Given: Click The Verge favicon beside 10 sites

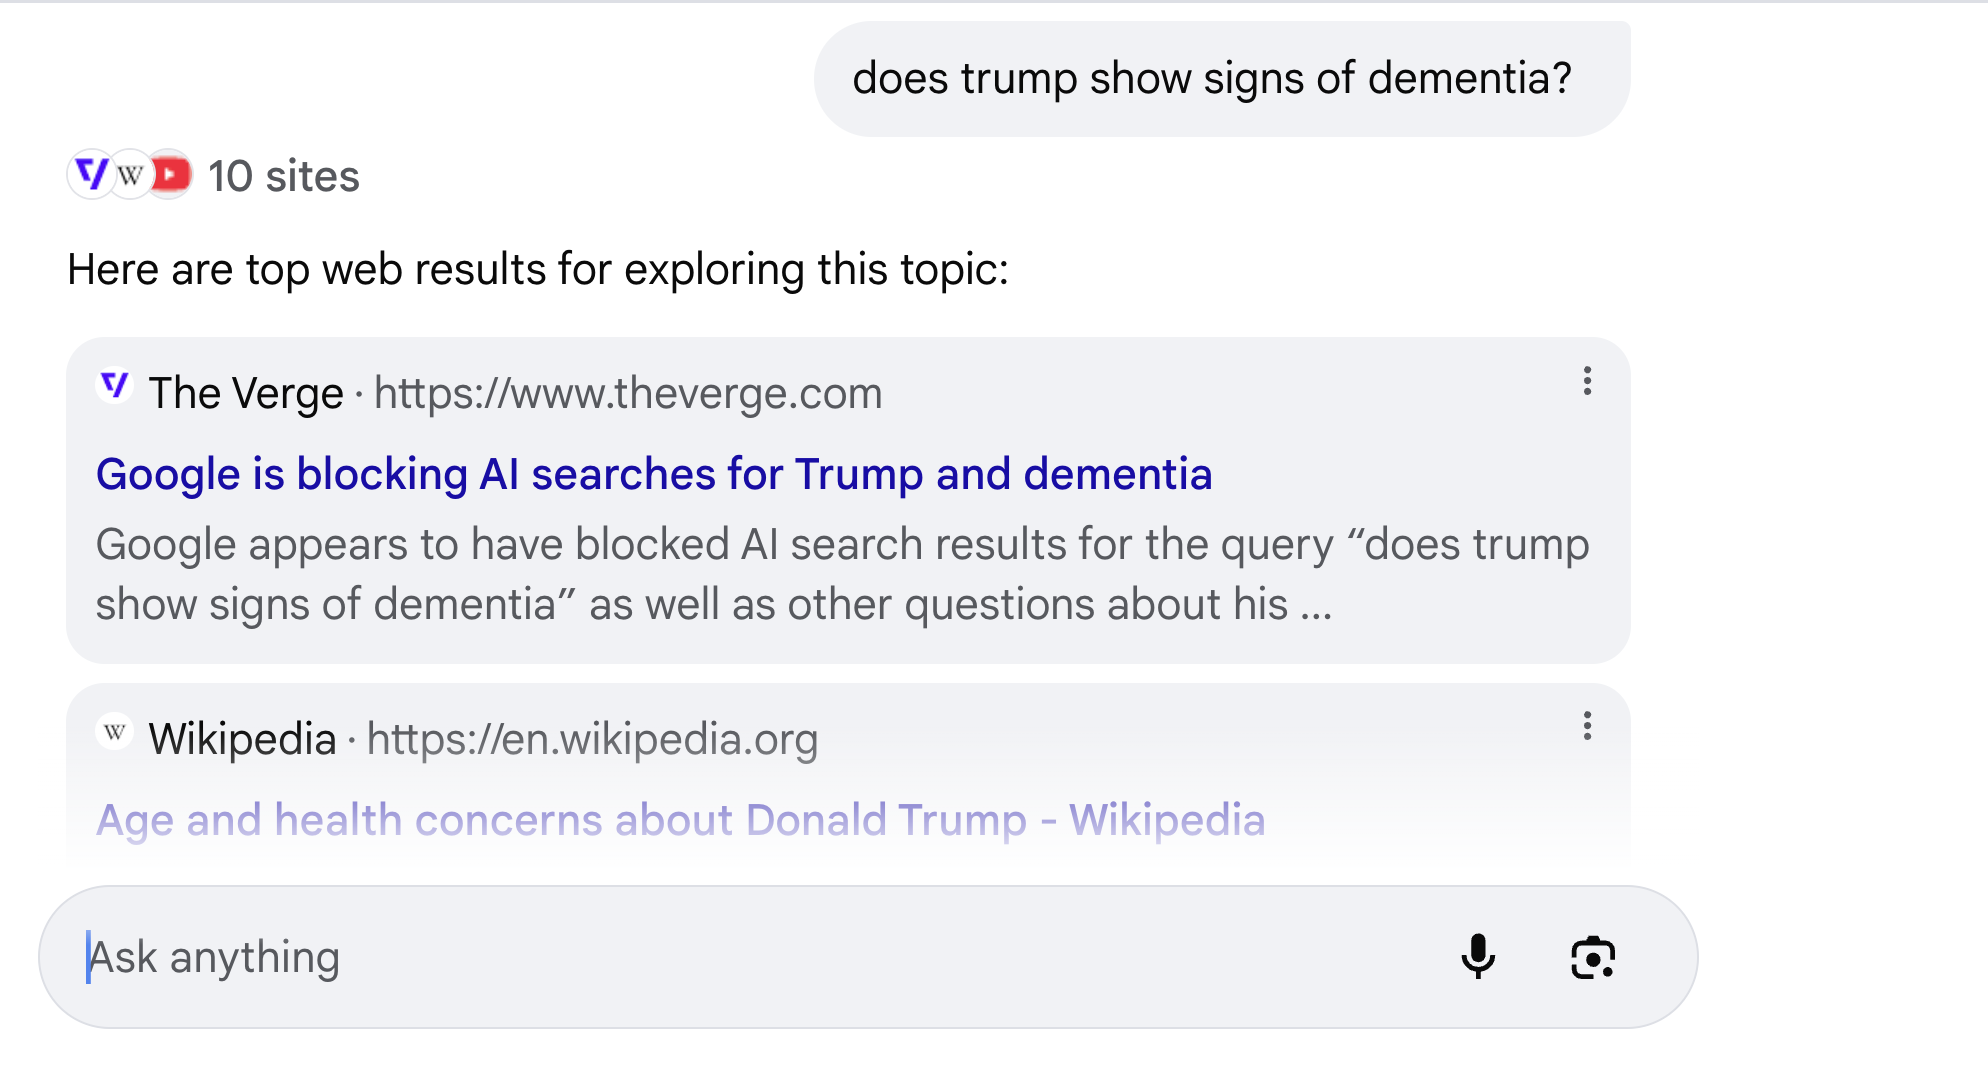Looking at the screenshot, I should (x=92, y=175).
